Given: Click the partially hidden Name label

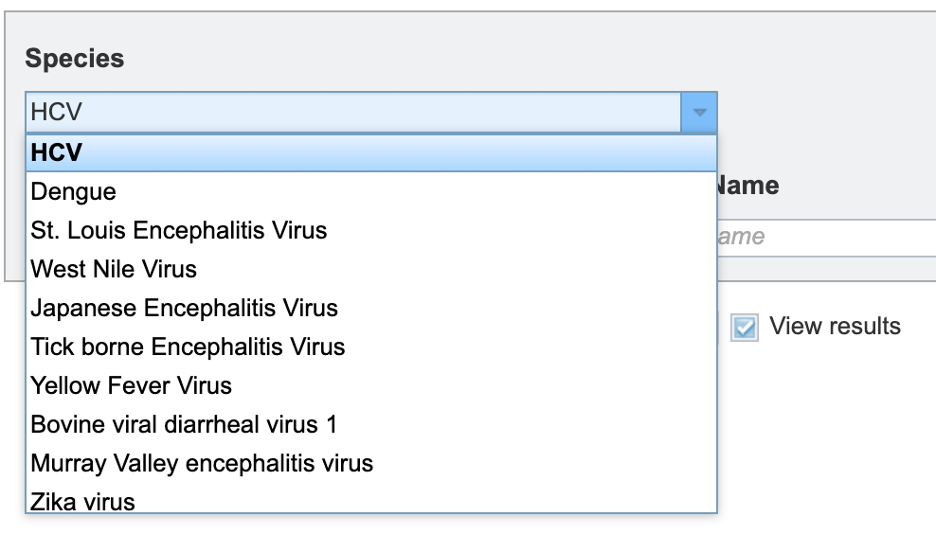Looking at the screenshot, I should coord(748,186).
